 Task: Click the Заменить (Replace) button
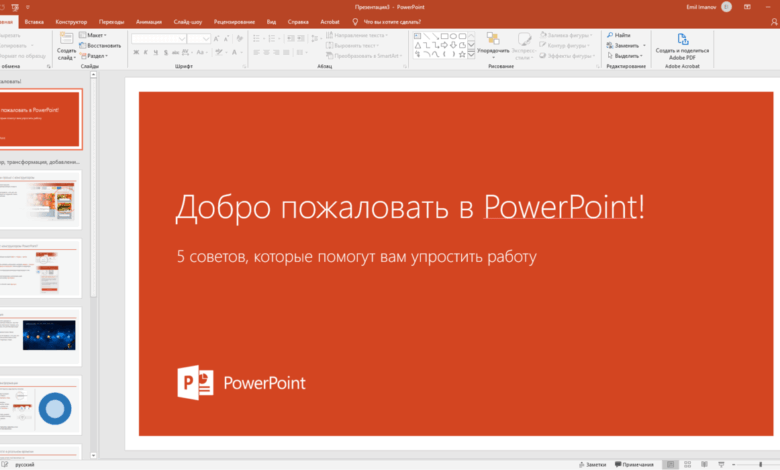pos(626,45)
